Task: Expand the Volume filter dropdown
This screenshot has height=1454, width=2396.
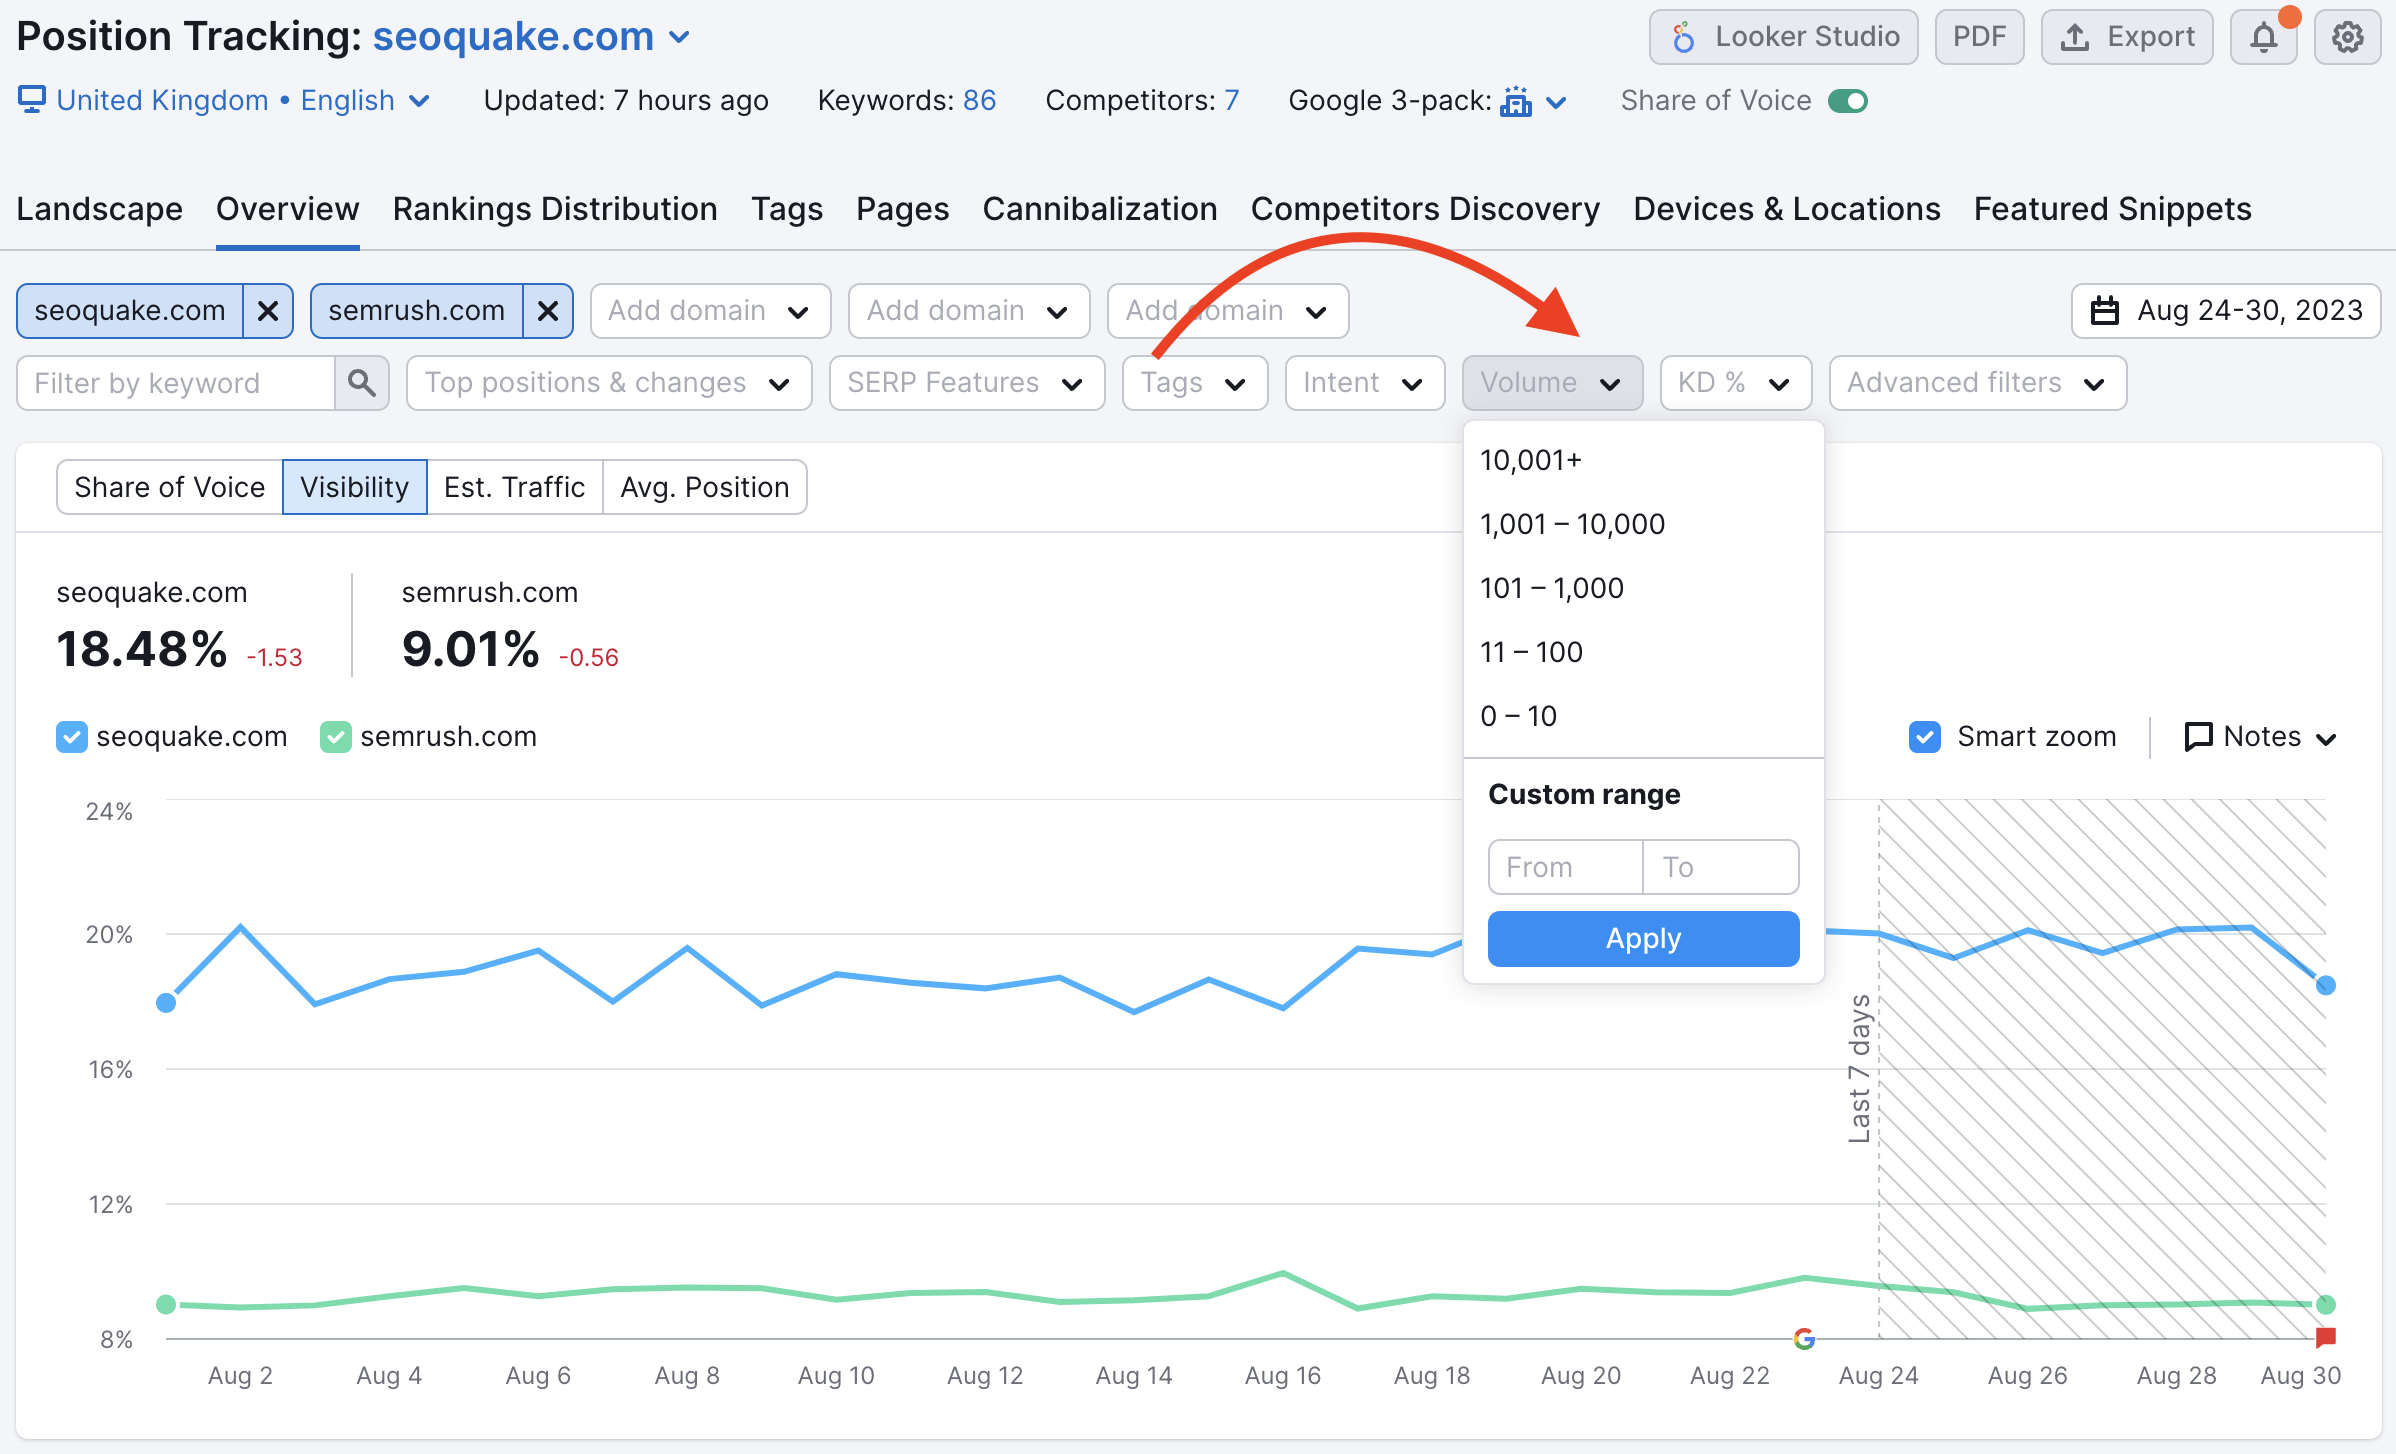Action: tap(1549, 381)
